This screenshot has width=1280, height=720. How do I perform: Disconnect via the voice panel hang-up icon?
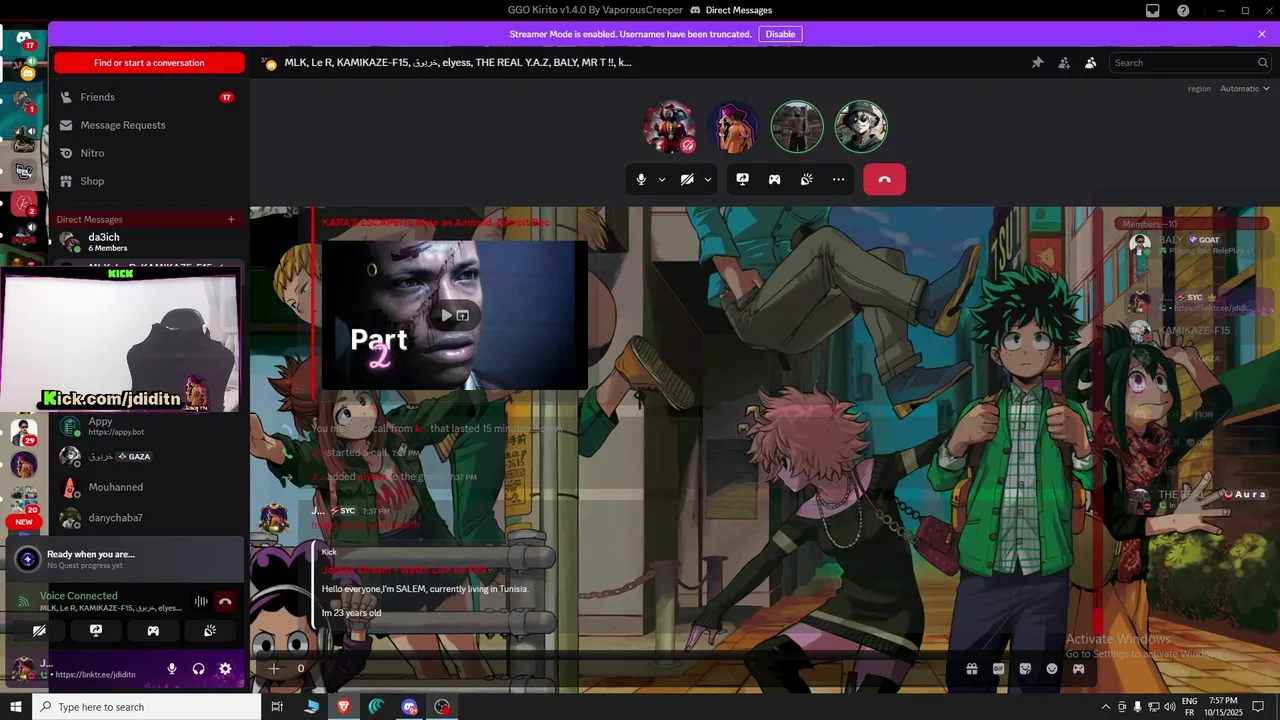click(x=226, y=601)
